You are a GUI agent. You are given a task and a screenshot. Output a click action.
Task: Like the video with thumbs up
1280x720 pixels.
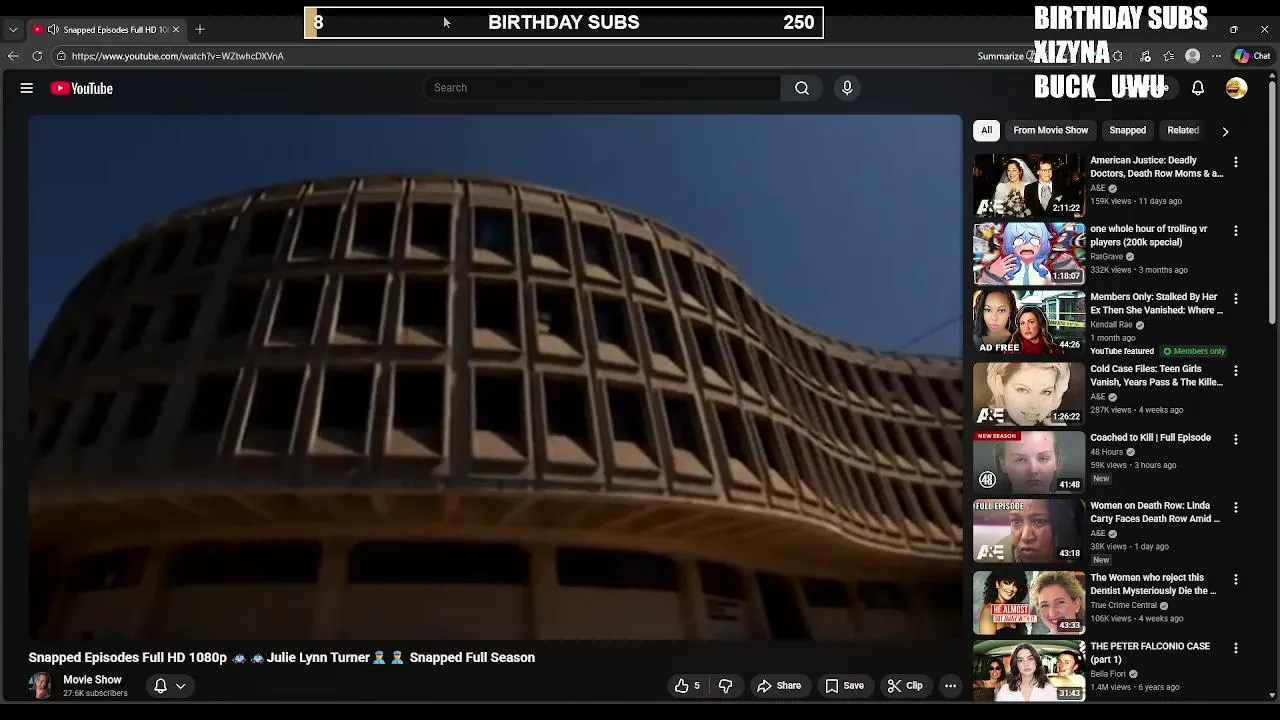tap(687, 686)
